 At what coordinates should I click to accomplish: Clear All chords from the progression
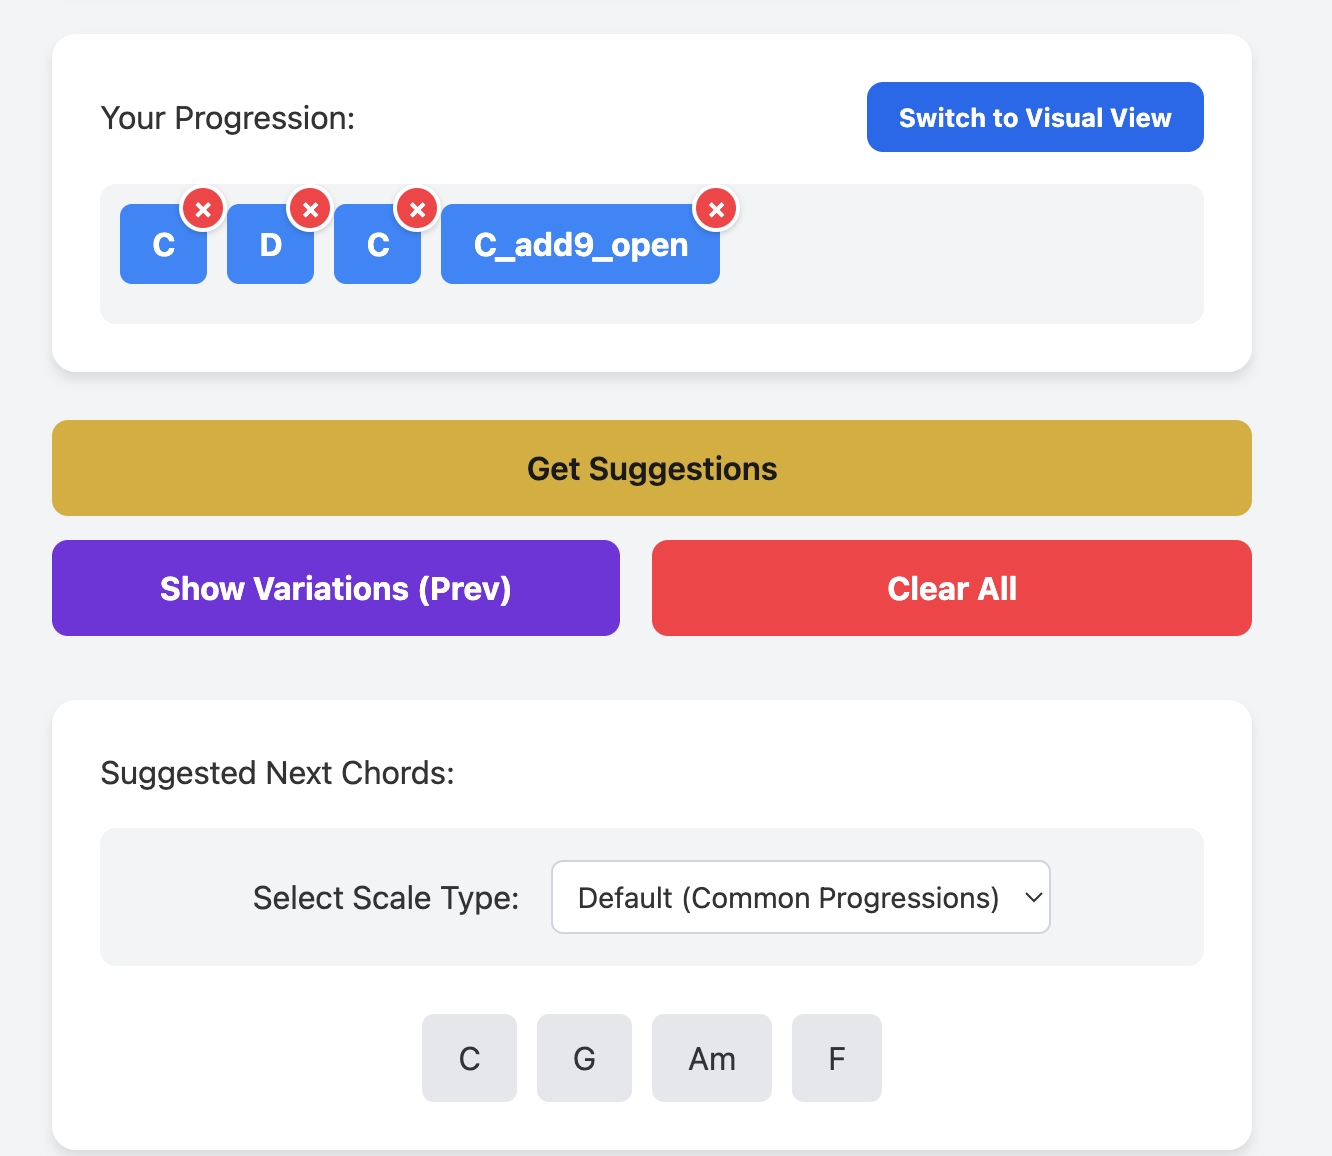tap(951, 588)
